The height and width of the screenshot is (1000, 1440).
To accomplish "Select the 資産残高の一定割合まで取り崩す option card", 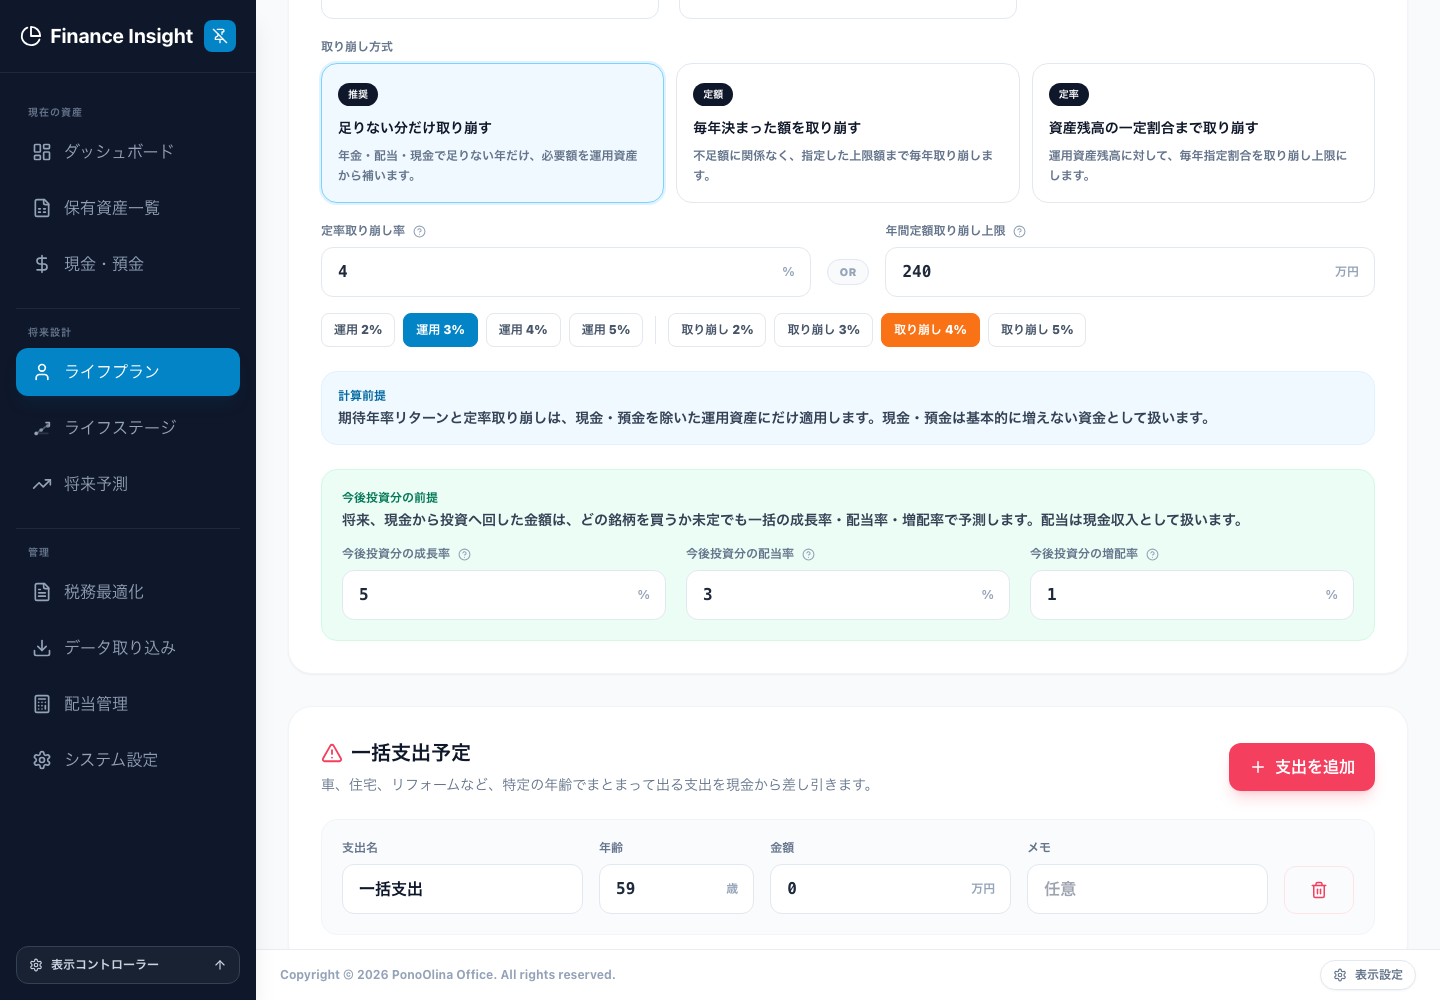I will [x=1203, y=133].
